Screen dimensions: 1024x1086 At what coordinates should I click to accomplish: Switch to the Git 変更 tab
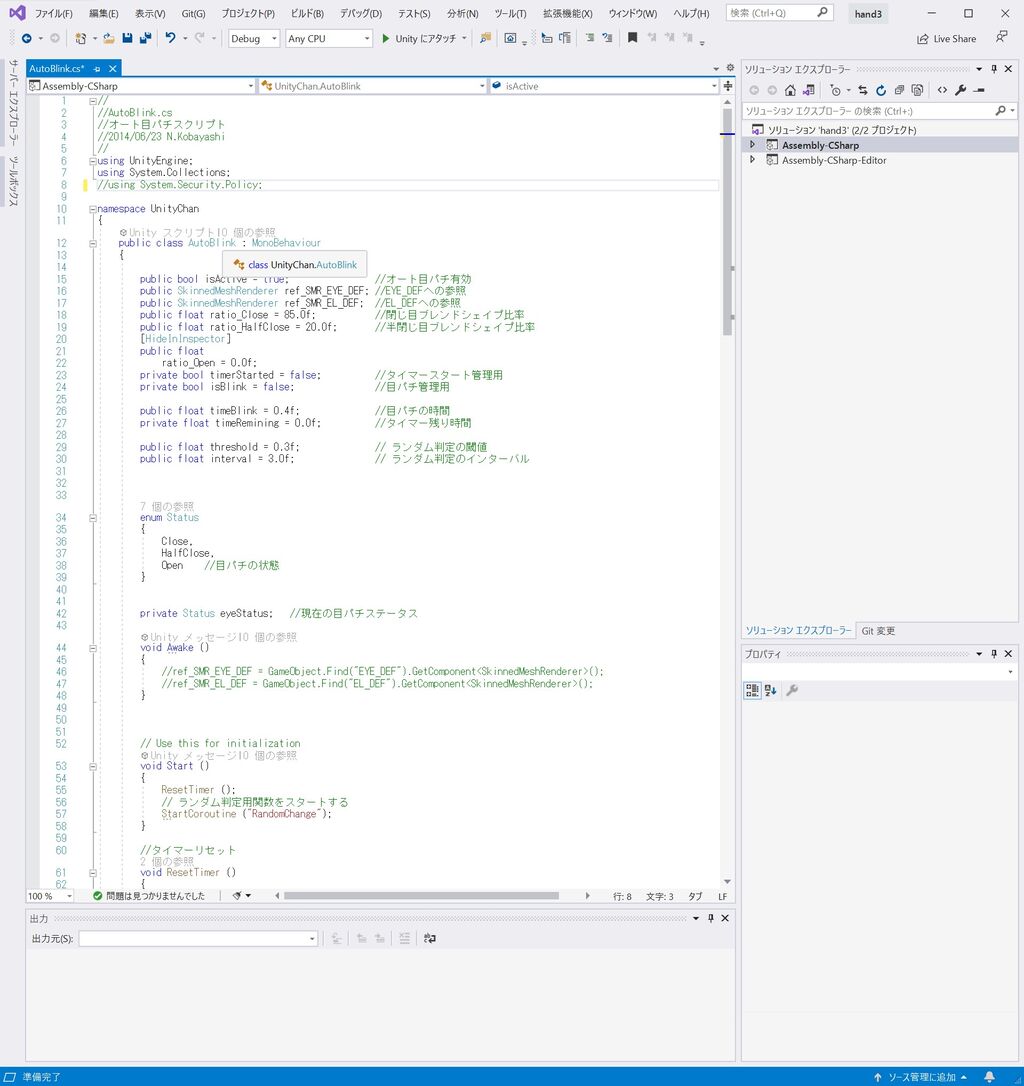point(878,631)
